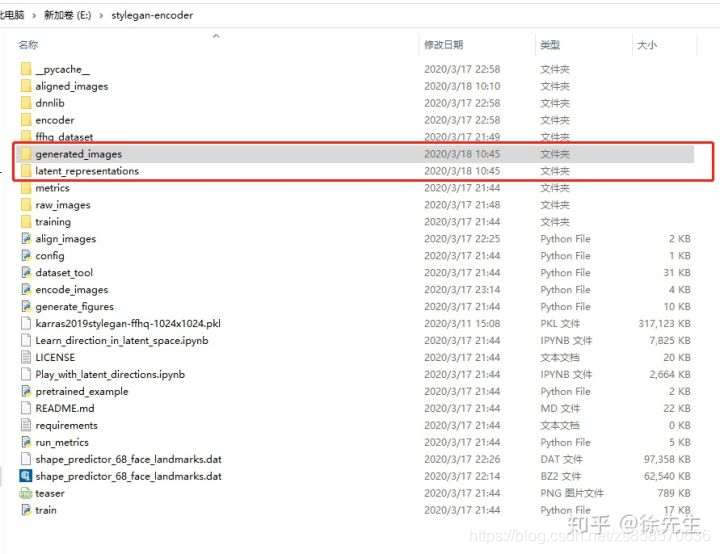Screen dimensions: 720x554
Task: Click the README.md file name
Action: tap(65, 408)
